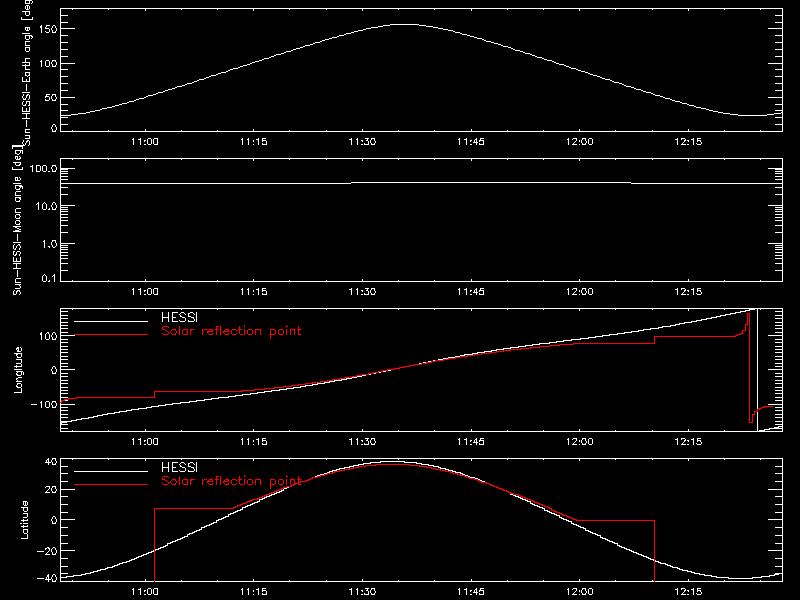Click the "Sun-HESSI-Earth angle [deg]" axis label
This screenshot has height=600, width=800.
tap(27, 73)
